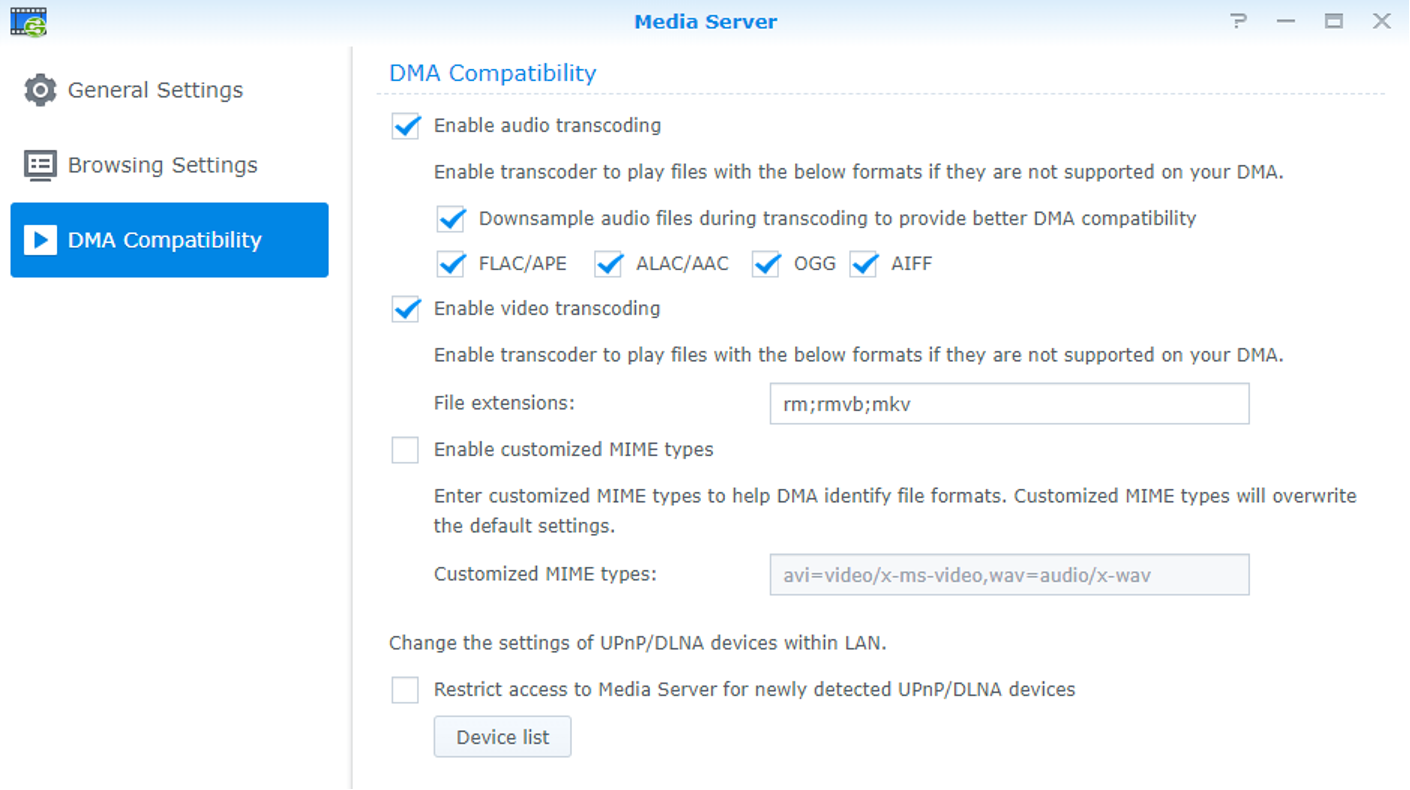This screenshot has height=790, width=1410.
Task: Uncheck the ALAC/AAC format checkbox
Action: click(608, 264)
